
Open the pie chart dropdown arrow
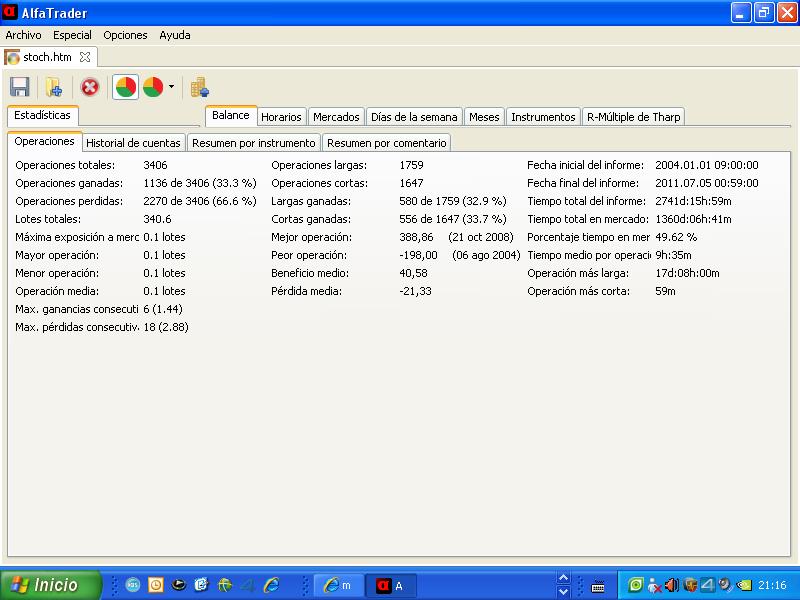171,87
